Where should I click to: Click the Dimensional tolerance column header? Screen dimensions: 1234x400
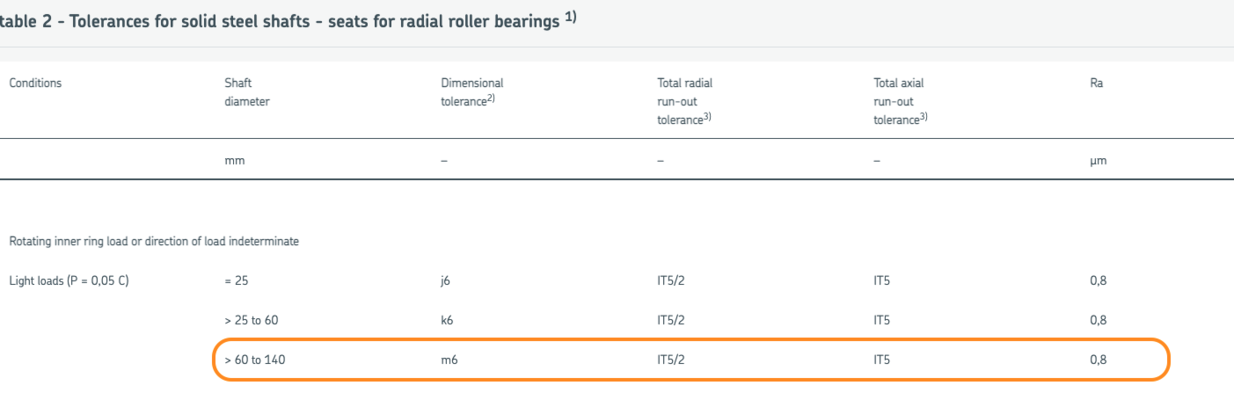pos(472,92)
